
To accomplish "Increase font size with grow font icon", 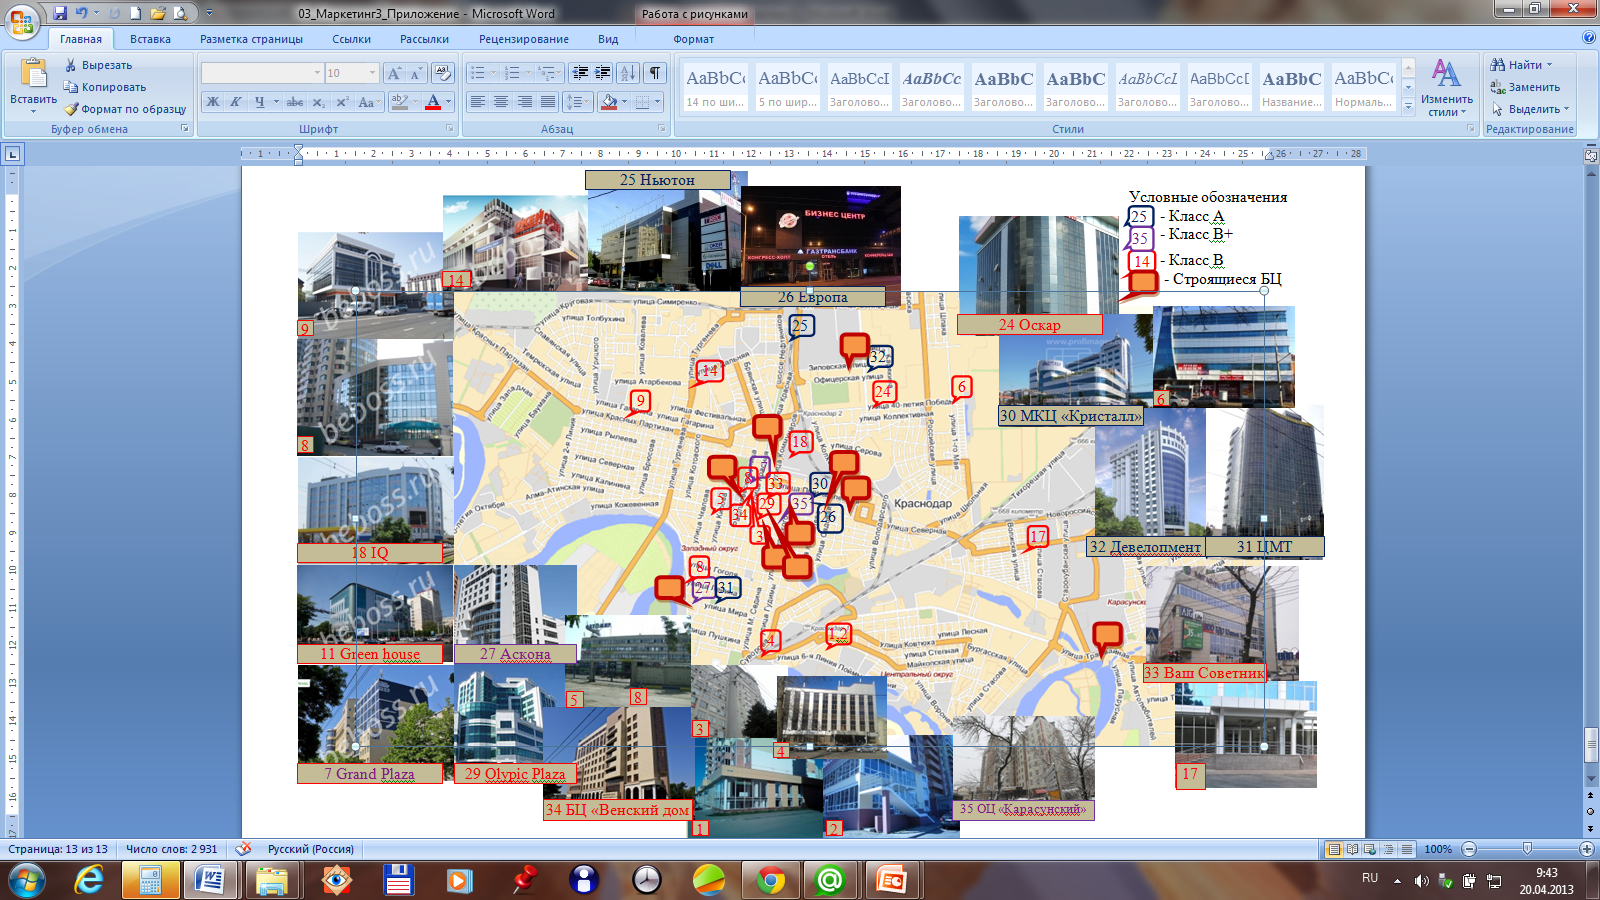I will [394, 73].
